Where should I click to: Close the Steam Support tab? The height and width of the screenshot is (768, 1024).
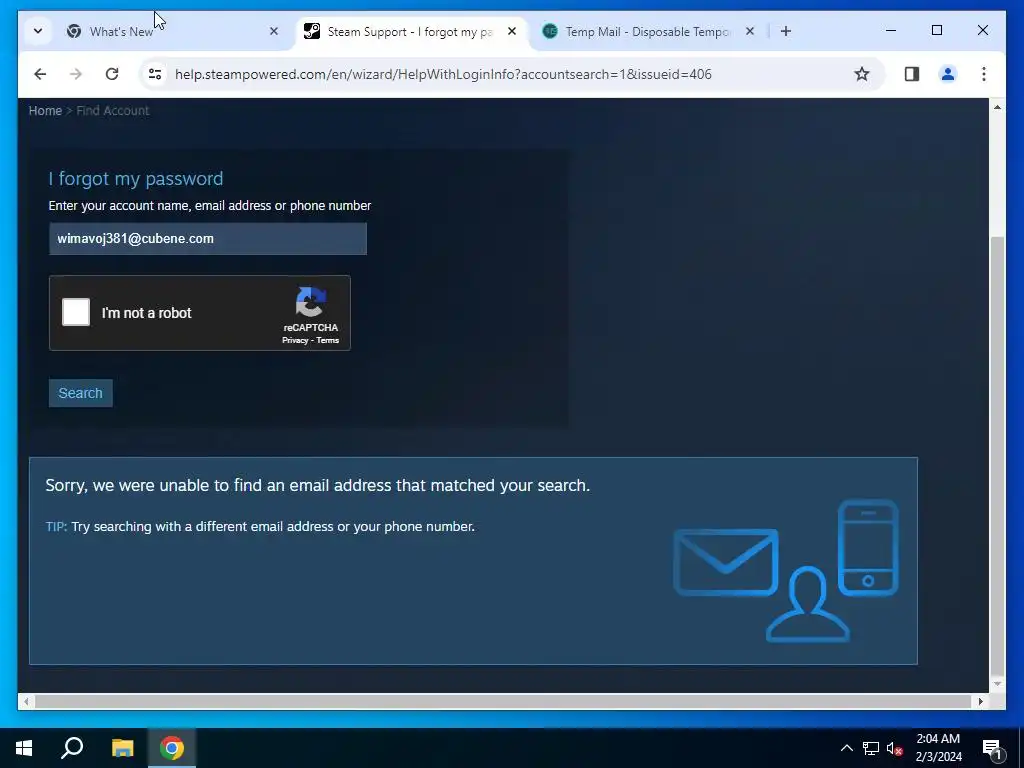pyautogui.click(x=512, y=31)
